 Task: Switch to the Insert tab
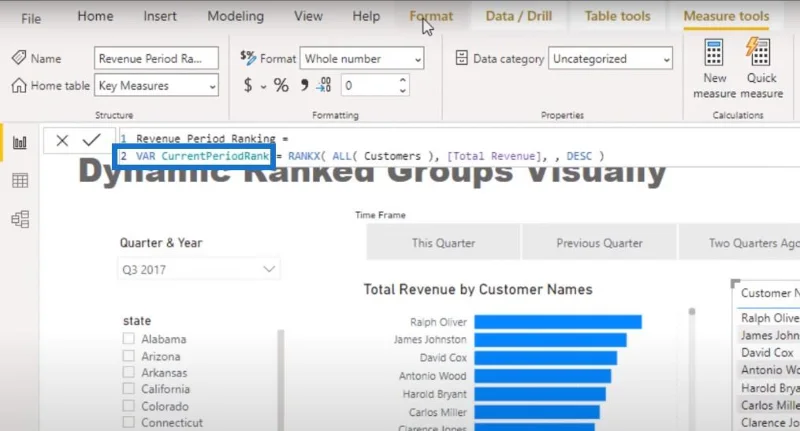click(160, 16)
